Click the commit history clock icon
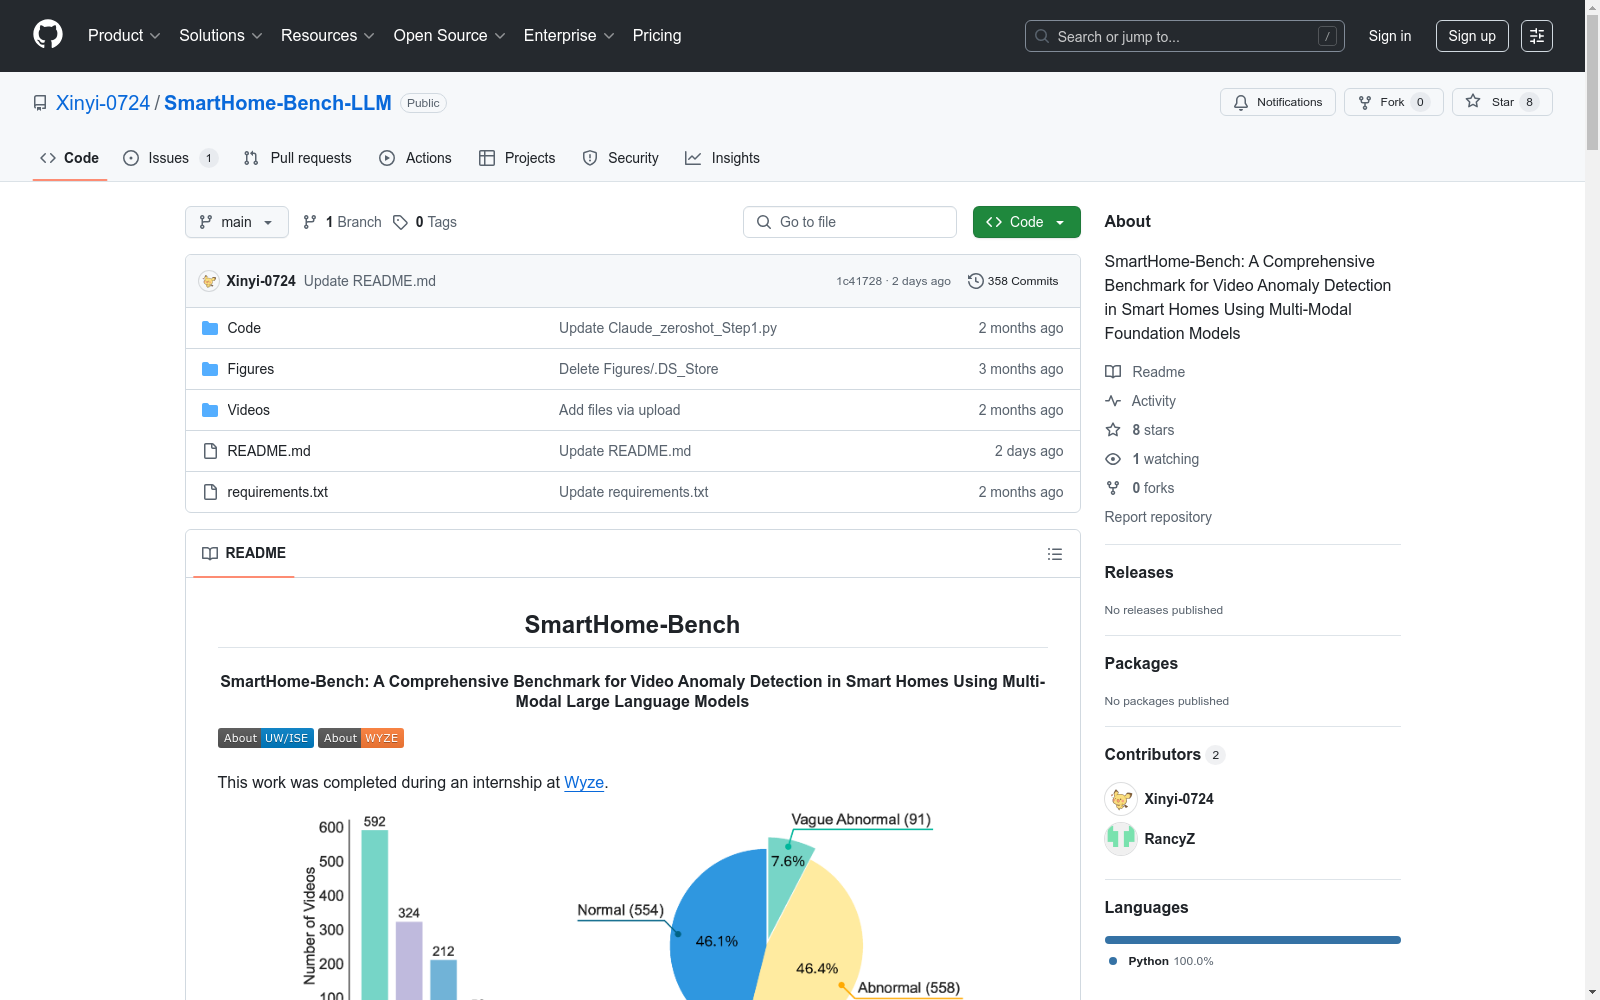The width and height of the screenshot is (1600, 1000). [x=976, y=281]
